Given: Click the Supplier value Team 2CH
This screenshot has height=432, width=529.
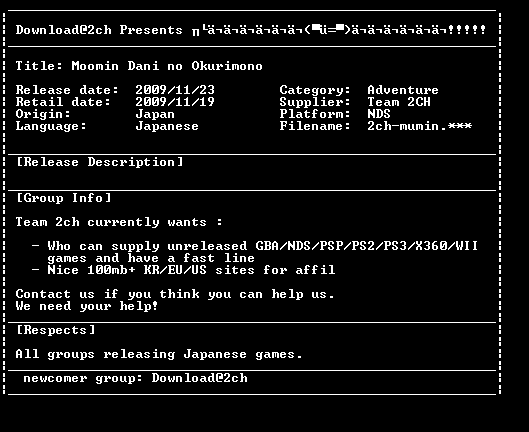Looking at the screenshot, I should point(399,102).
